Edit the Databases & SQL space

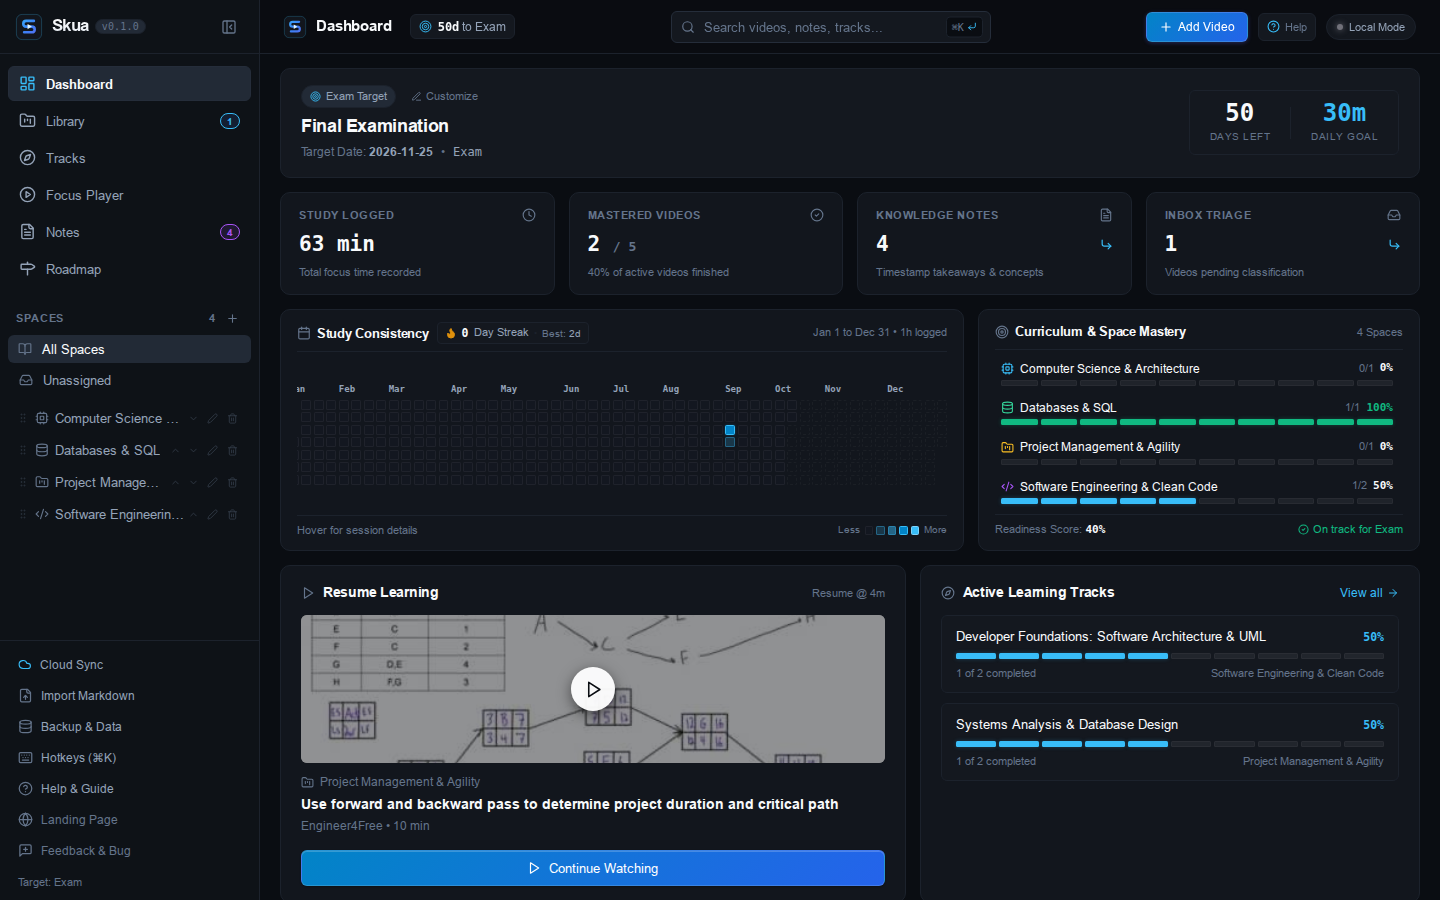click(212, 451)
